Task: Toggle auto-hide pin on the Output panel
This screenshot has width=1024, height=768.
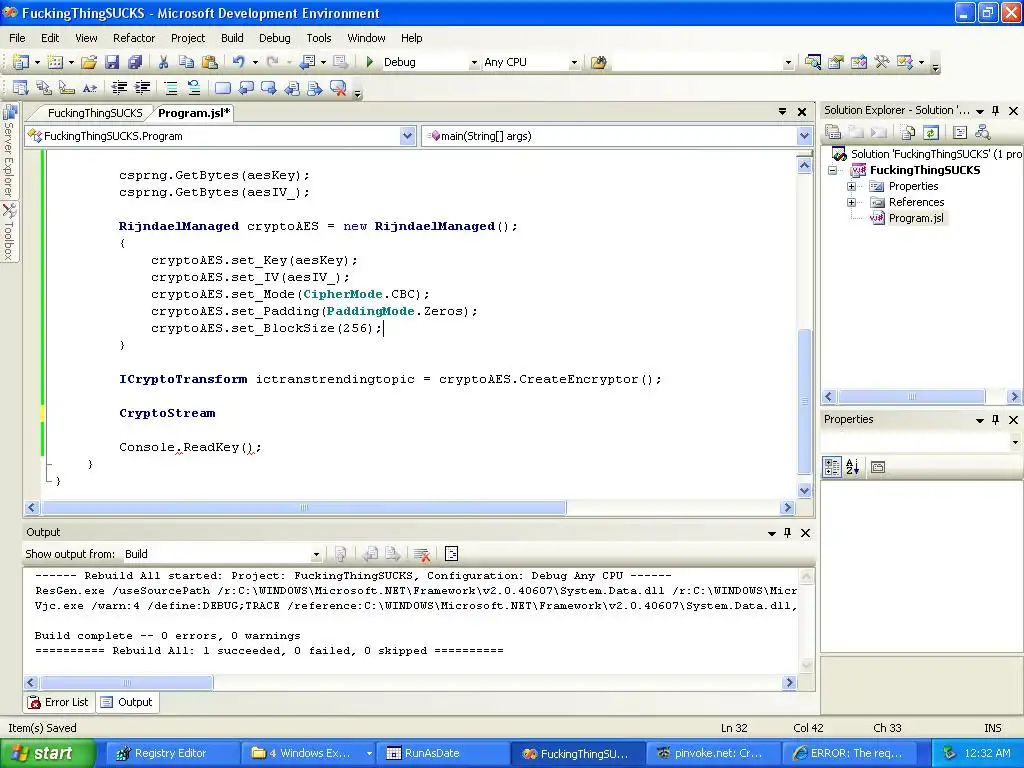Action: click(x=788, y=533)
